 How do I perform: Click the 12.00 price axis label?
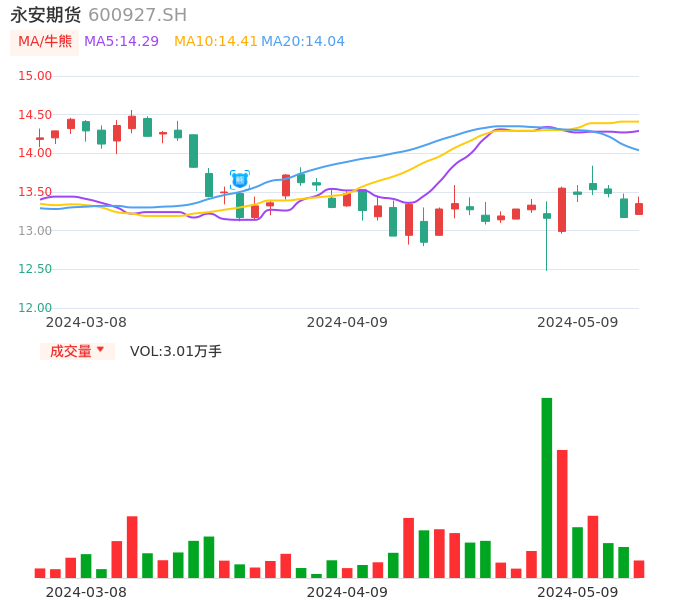[x=35, y=308]
